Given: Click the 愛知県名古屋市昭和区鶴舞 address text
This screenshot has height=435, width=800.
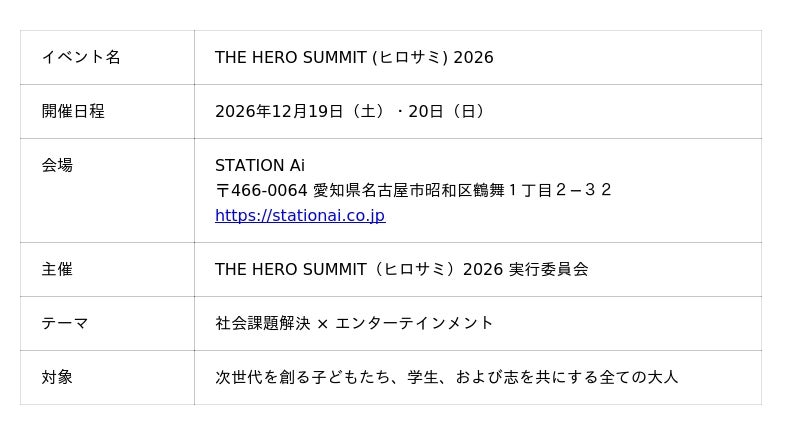Looking at the screenshot, I should tap(410, 190).
